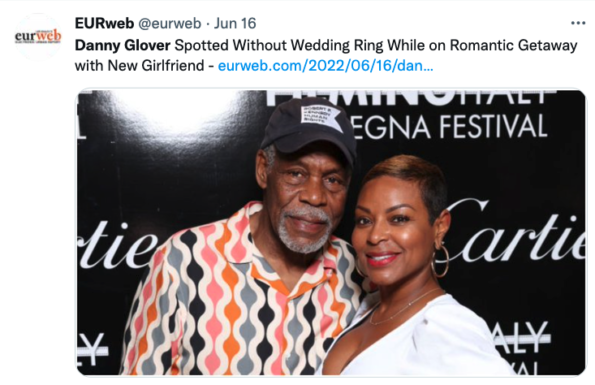The width and height of the screenshot is (595, 385).
Task: Click the bold Danny Glover text
Action: (123, 45)
